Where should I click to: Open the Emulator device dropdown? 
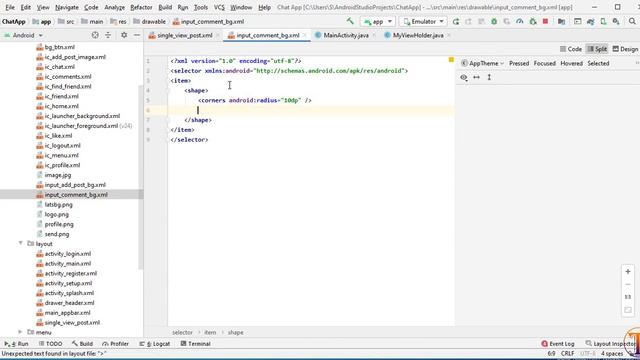point(423,22)
